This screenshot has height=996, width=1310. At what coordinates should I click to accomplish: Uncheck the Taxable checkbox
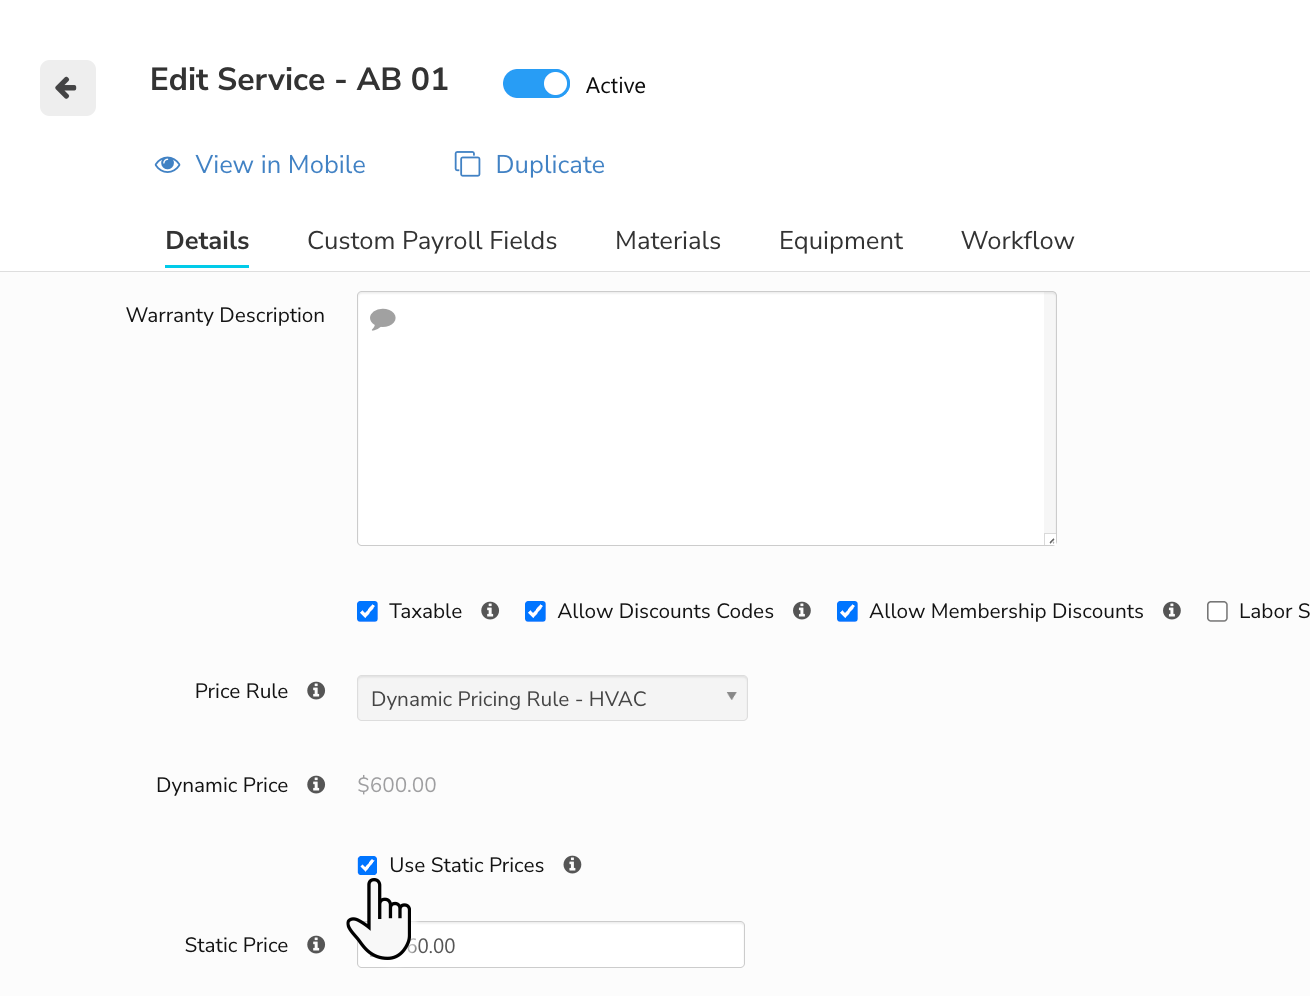pos(367,611)
